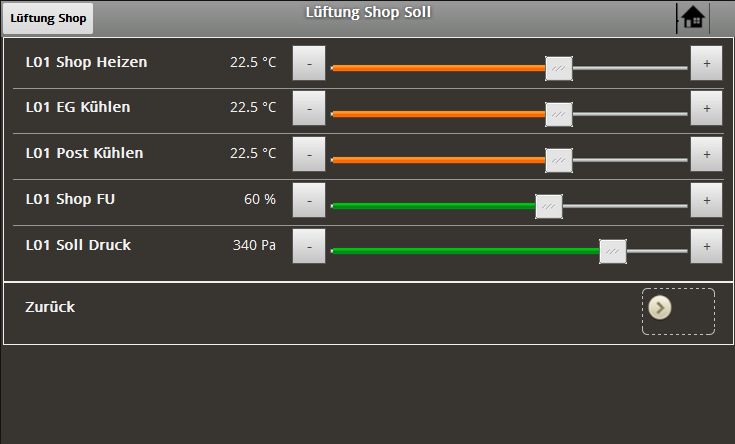Decrease L01 EG Kühlen setpoint
This screenshot has width=735, height=444.
[309, 108]
